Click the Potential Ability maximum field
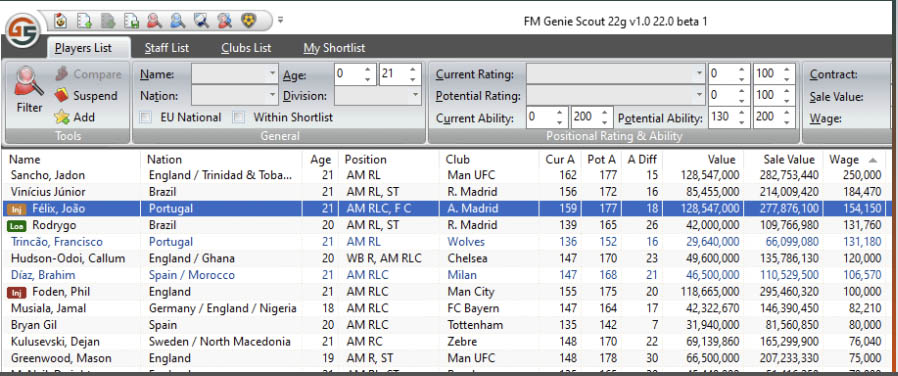898x376 pixels. (767, 117)
